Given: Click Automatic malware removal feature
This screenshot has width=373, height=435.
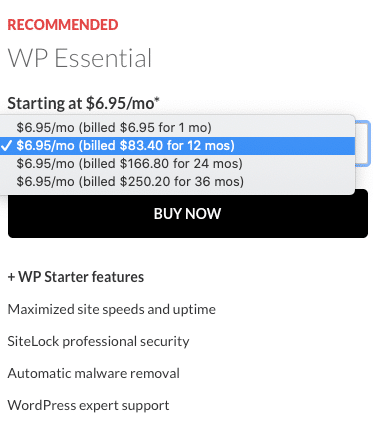Looking at the screenshot, I should pyautogui.click(x=94, y=373).
